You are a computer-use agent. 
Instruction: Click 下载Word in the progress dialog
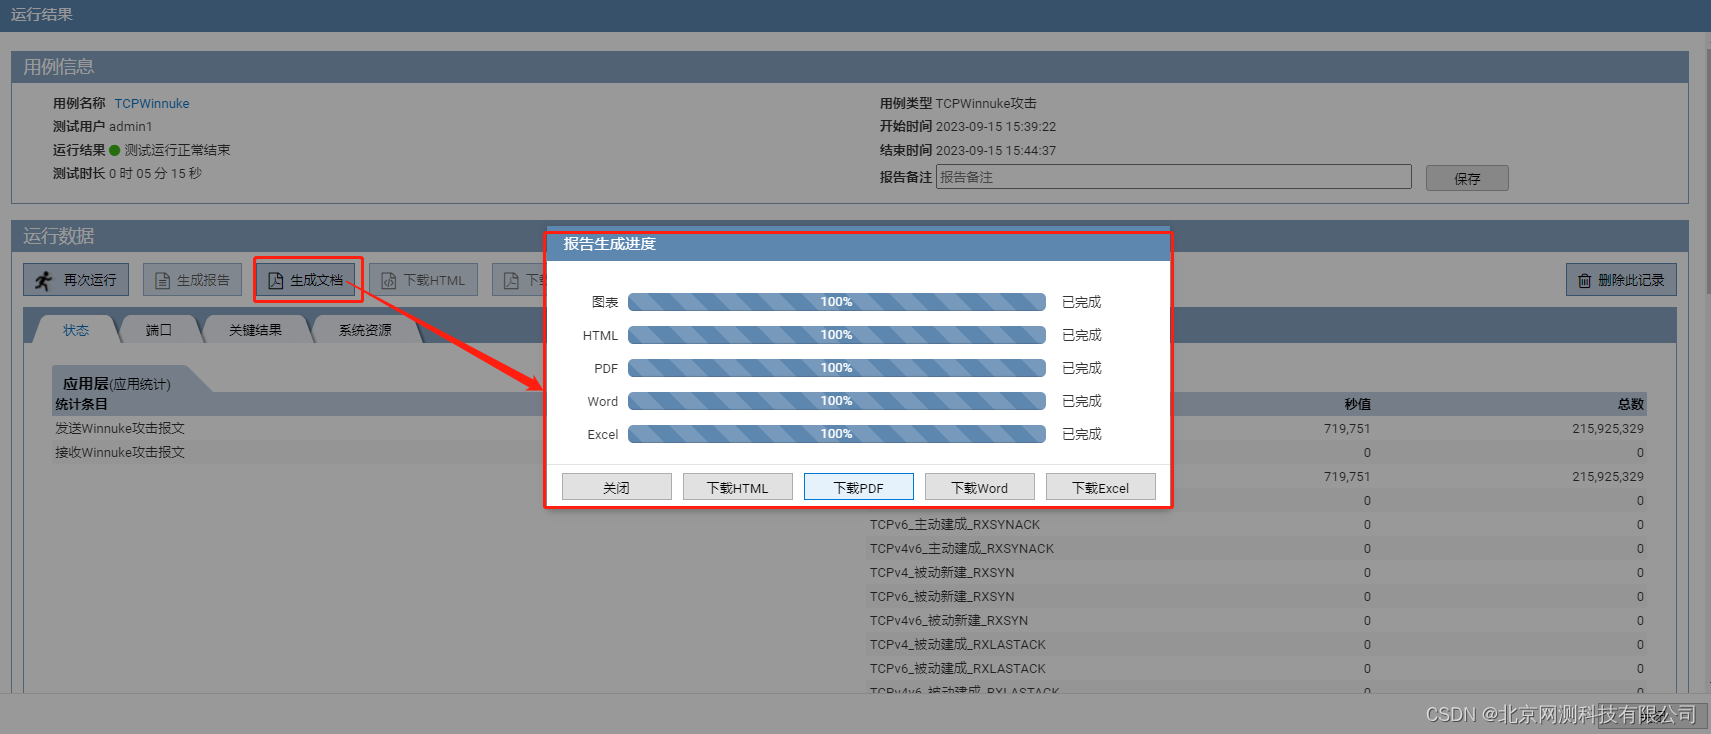point(980,487)
